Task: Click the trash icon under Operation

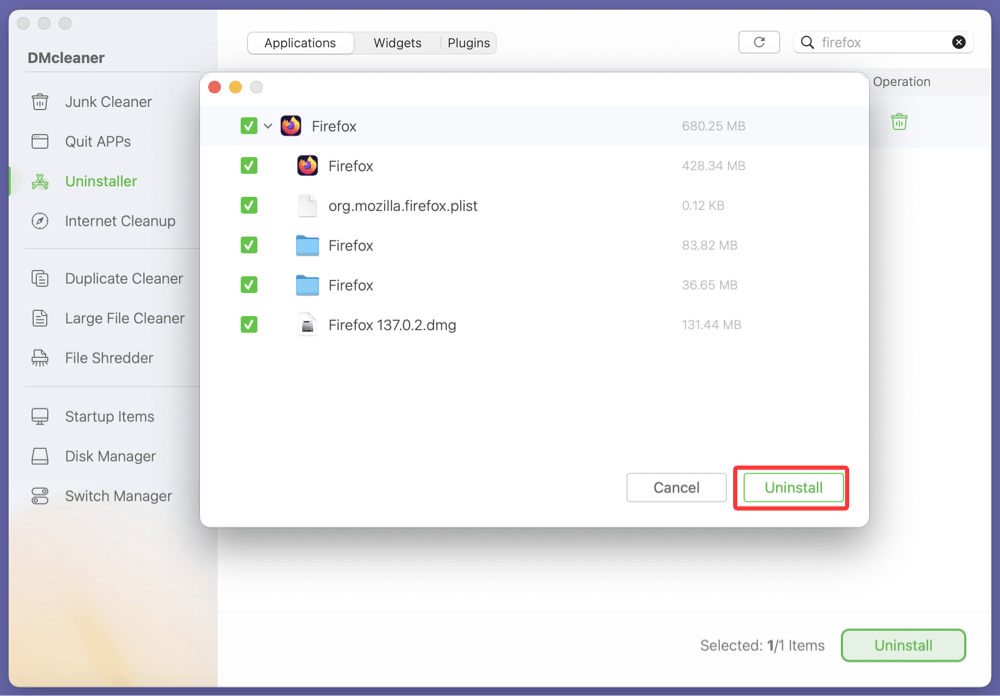Action: 899,121
